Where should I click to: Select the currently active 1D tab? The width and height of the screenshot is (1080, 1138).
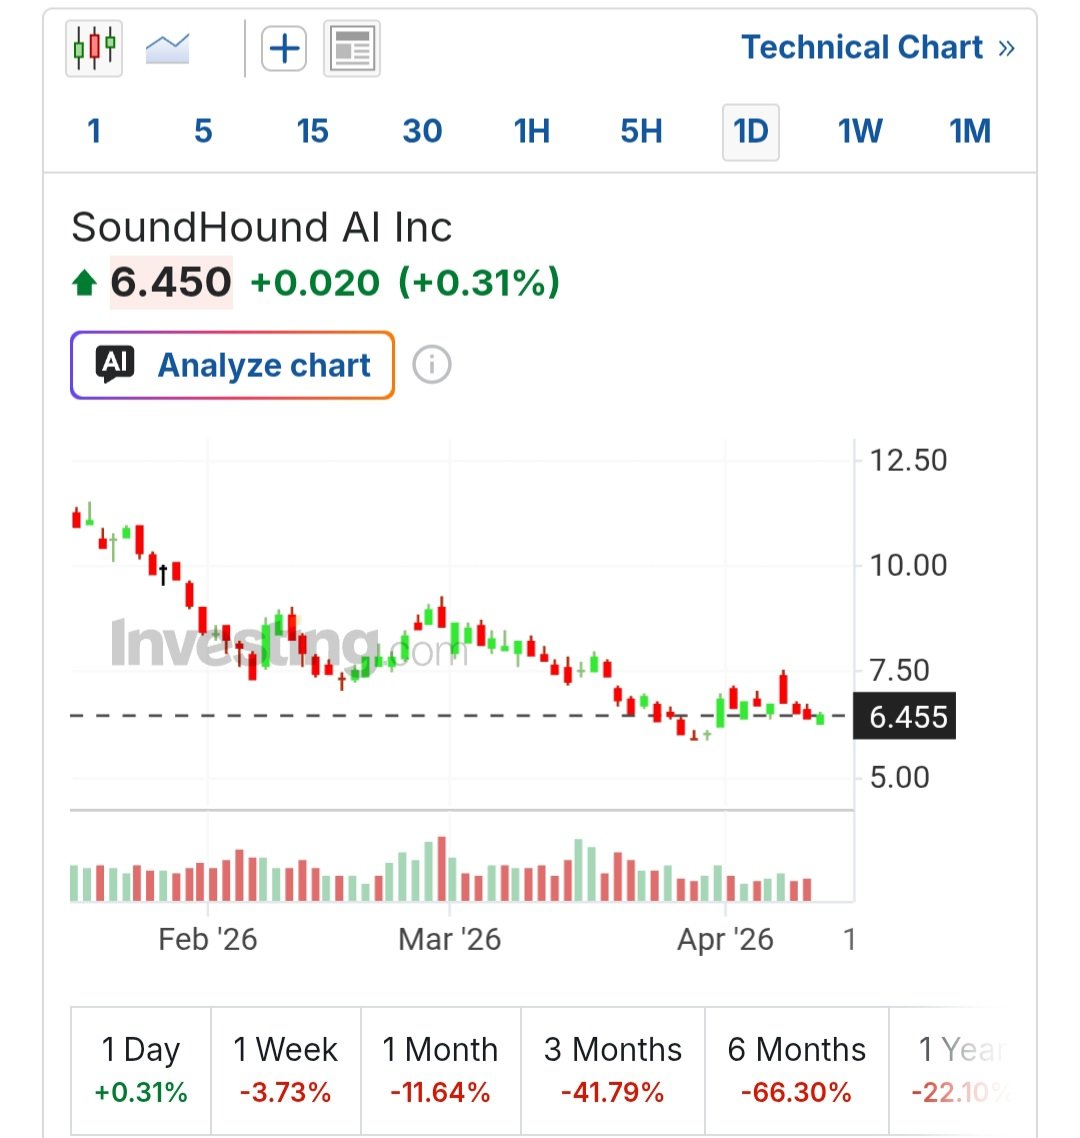tap(750, 131)
